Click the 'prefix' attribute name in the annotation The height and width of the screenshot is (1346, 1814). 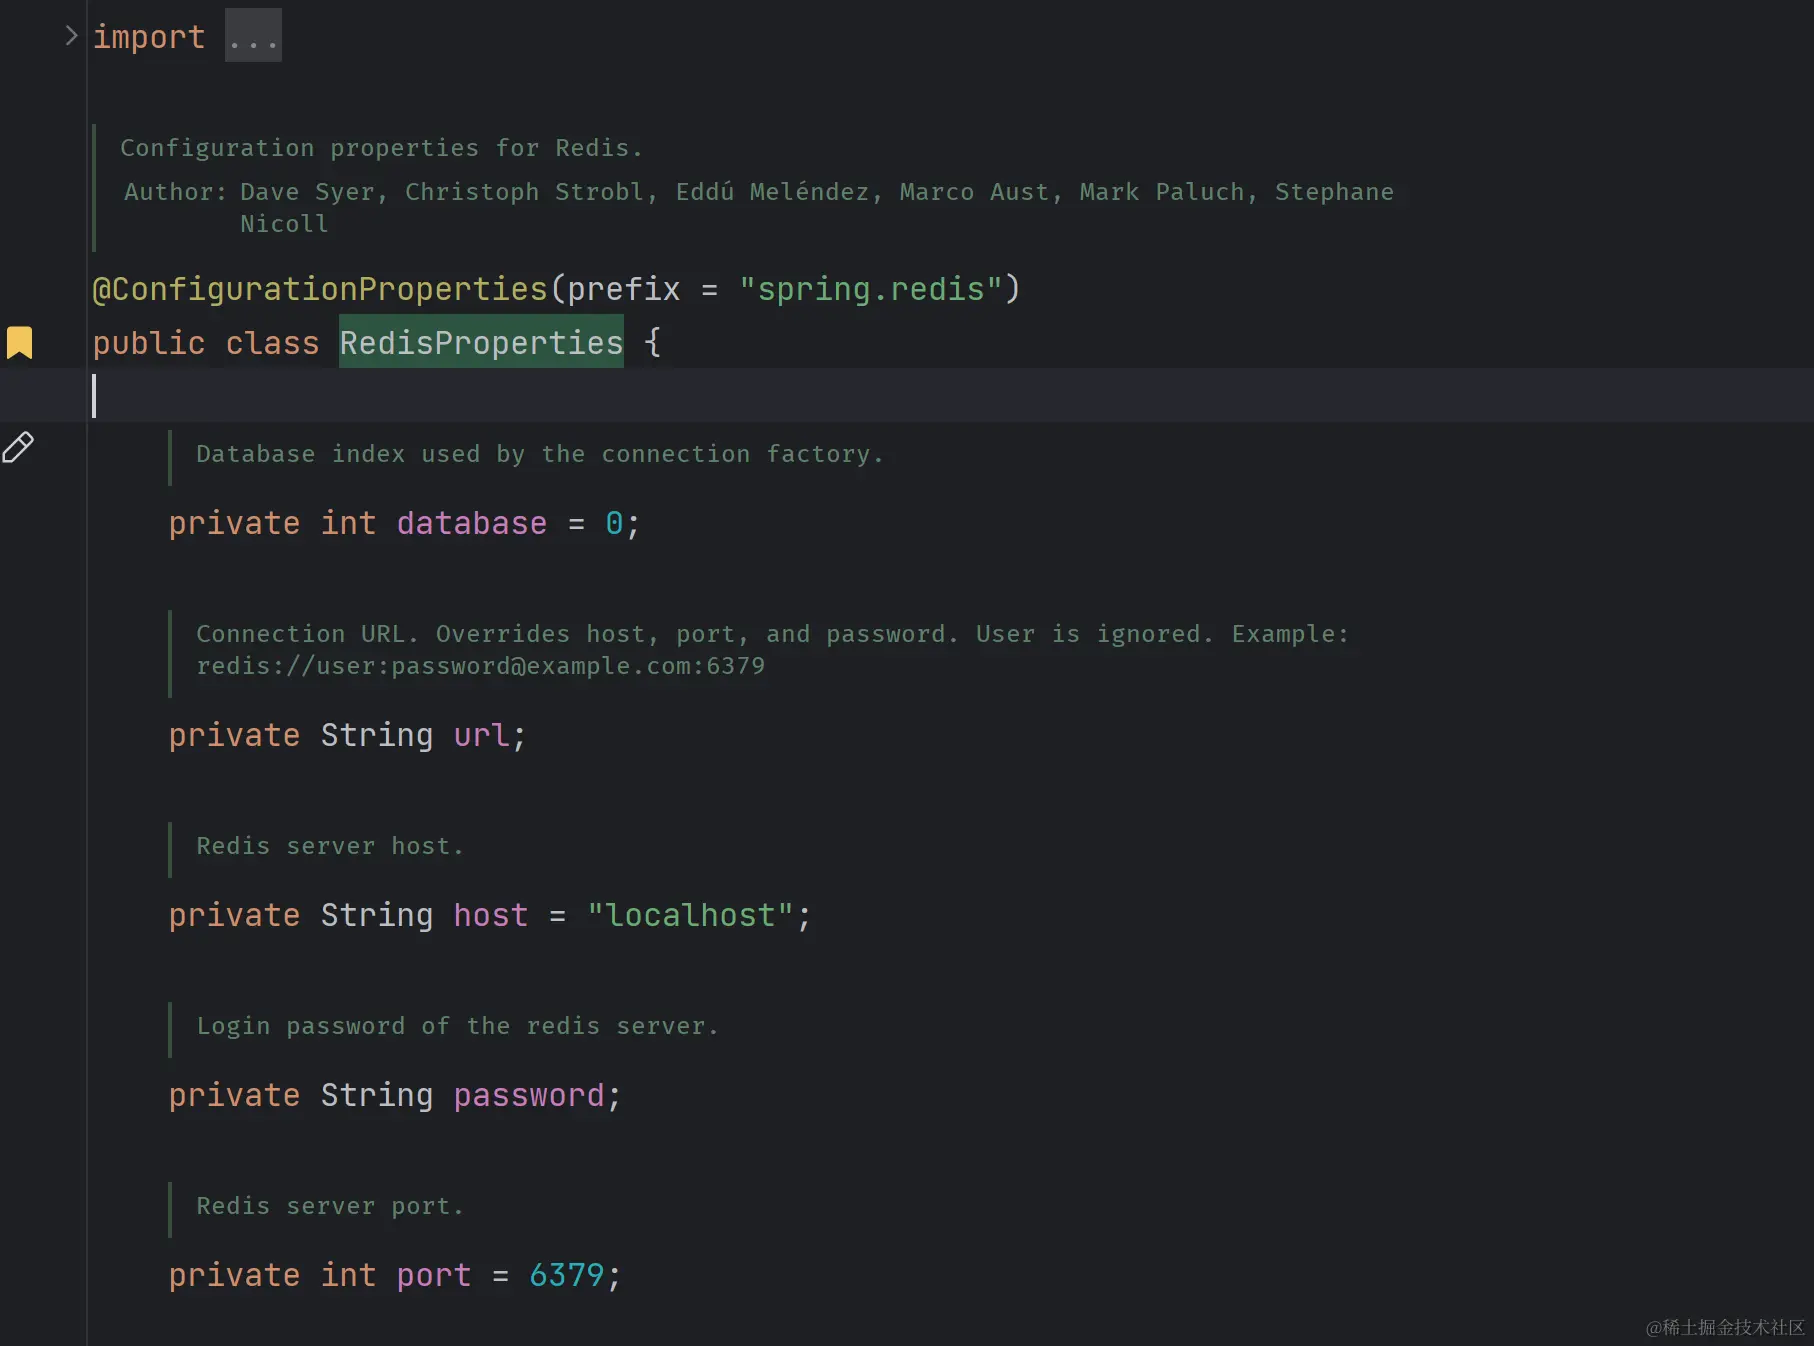(x=624, y=289)
